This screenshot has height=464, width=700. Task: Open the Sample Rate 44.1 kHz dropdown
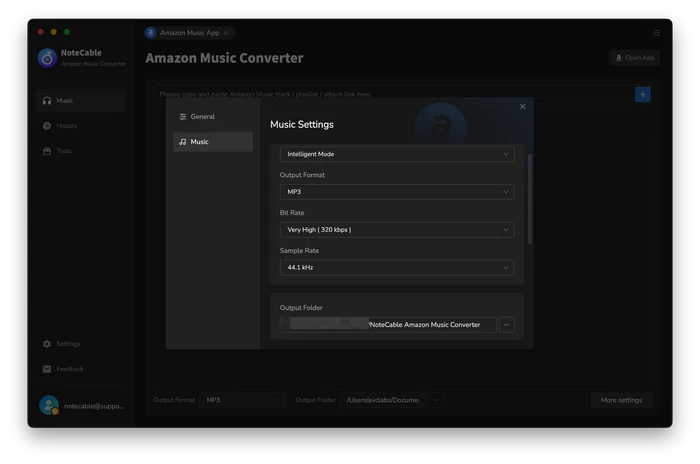pos(397,268)
